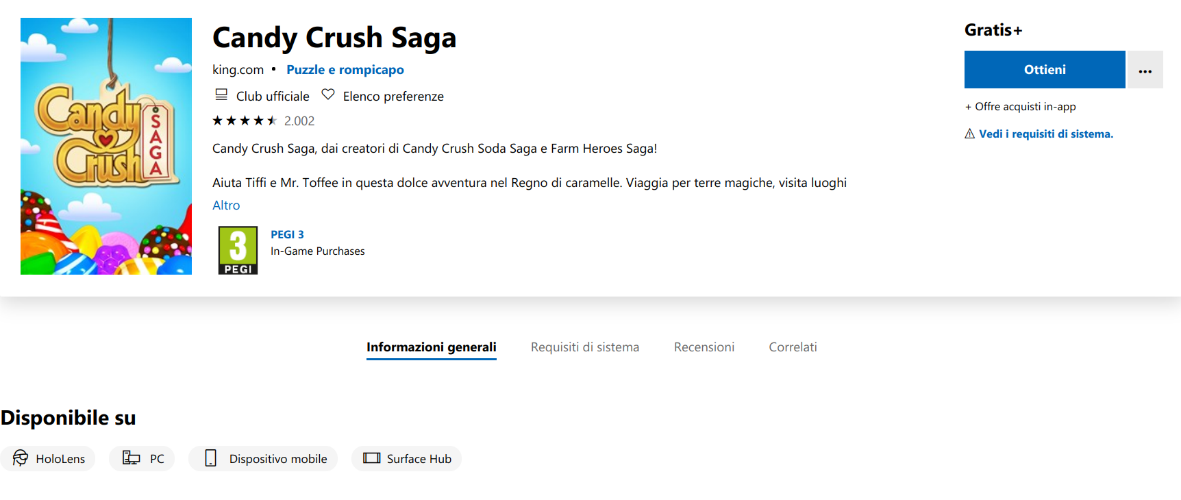Open the three-dot more options menu
Screen dimensions: 1181x500
click(x=1146, y=70)
